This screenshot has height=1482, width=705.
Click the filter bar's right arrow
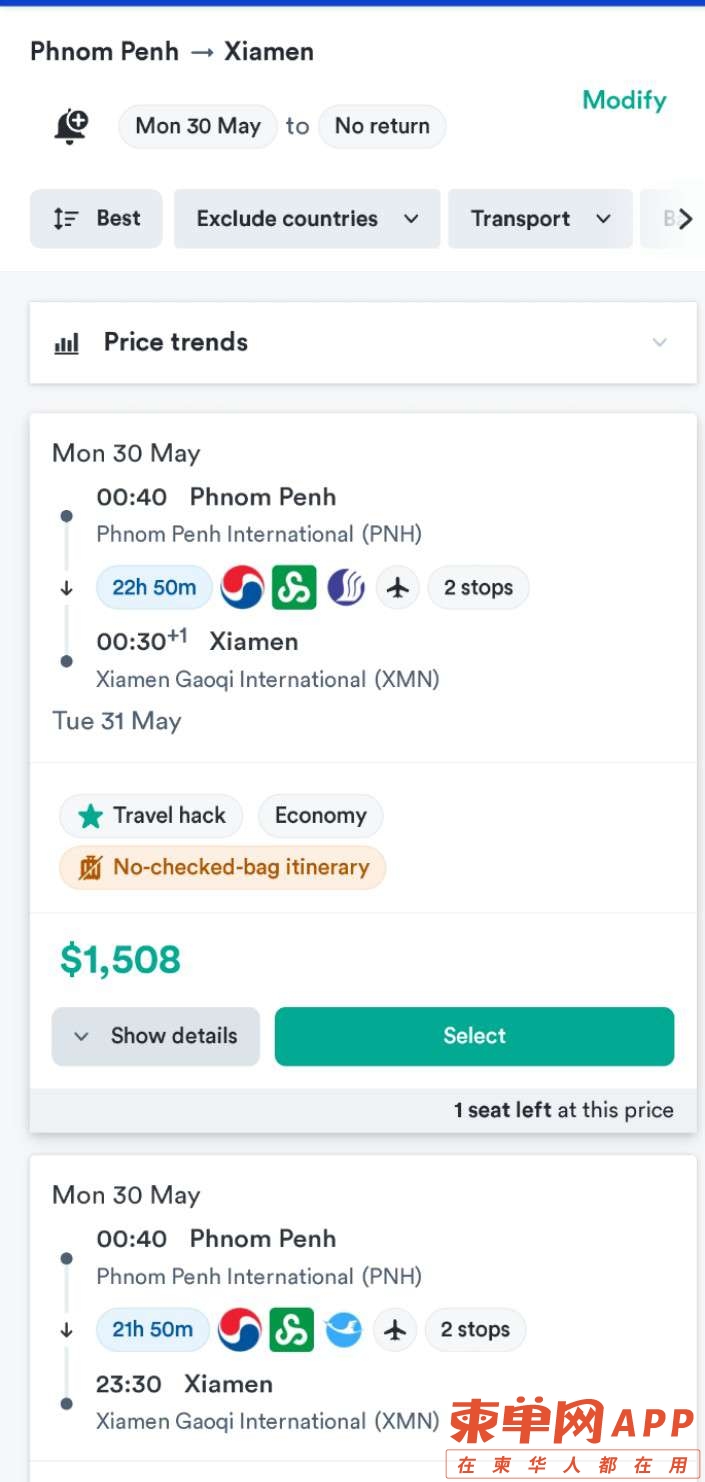click(685, 219)
